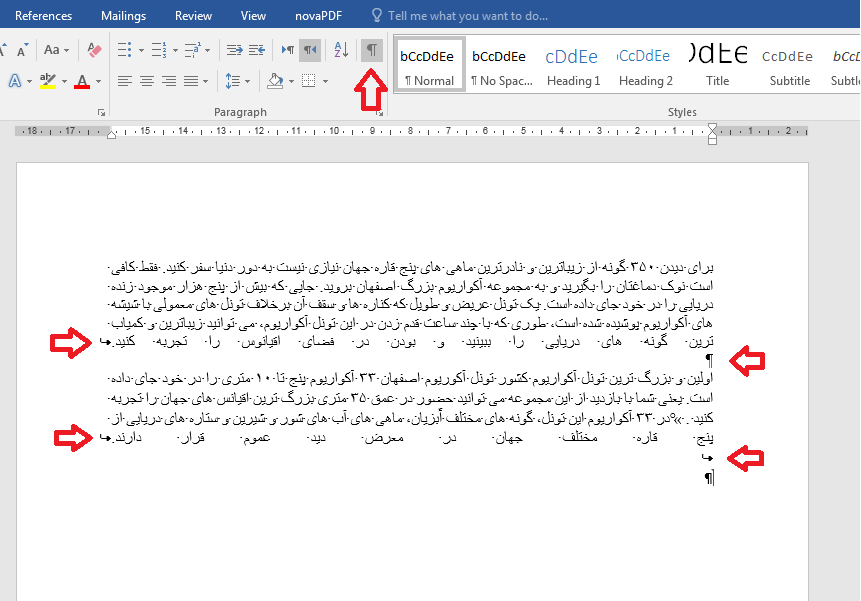Image resolution: width=861 pixels, height=601 pixels.
Task: Apply bullet list formatting
Action: click(x=125, y=50)
